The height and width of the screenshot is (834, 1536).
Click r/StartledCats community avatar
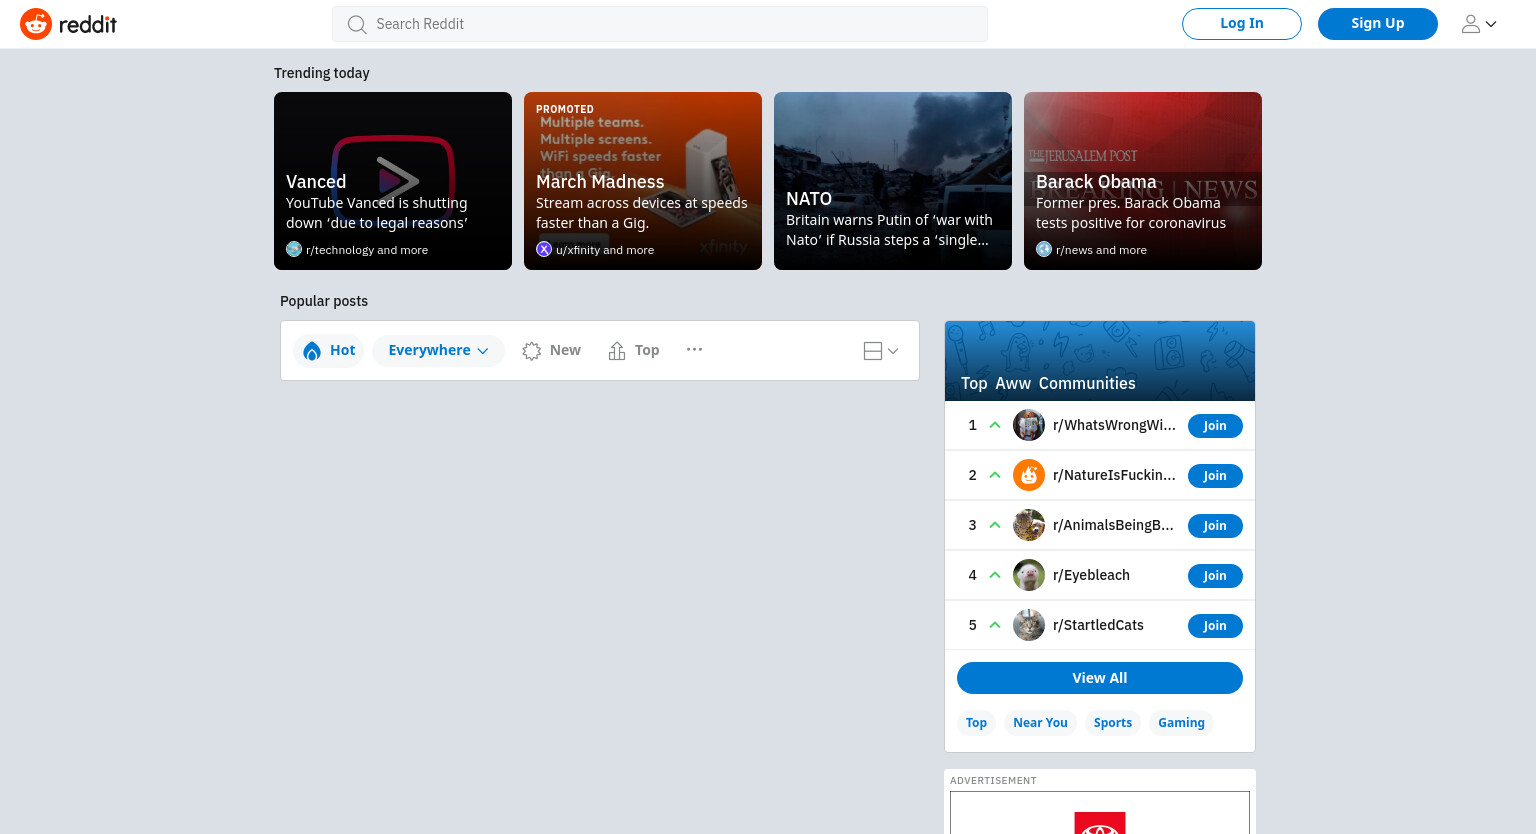pyautogui.click(x=1029, y=625)
